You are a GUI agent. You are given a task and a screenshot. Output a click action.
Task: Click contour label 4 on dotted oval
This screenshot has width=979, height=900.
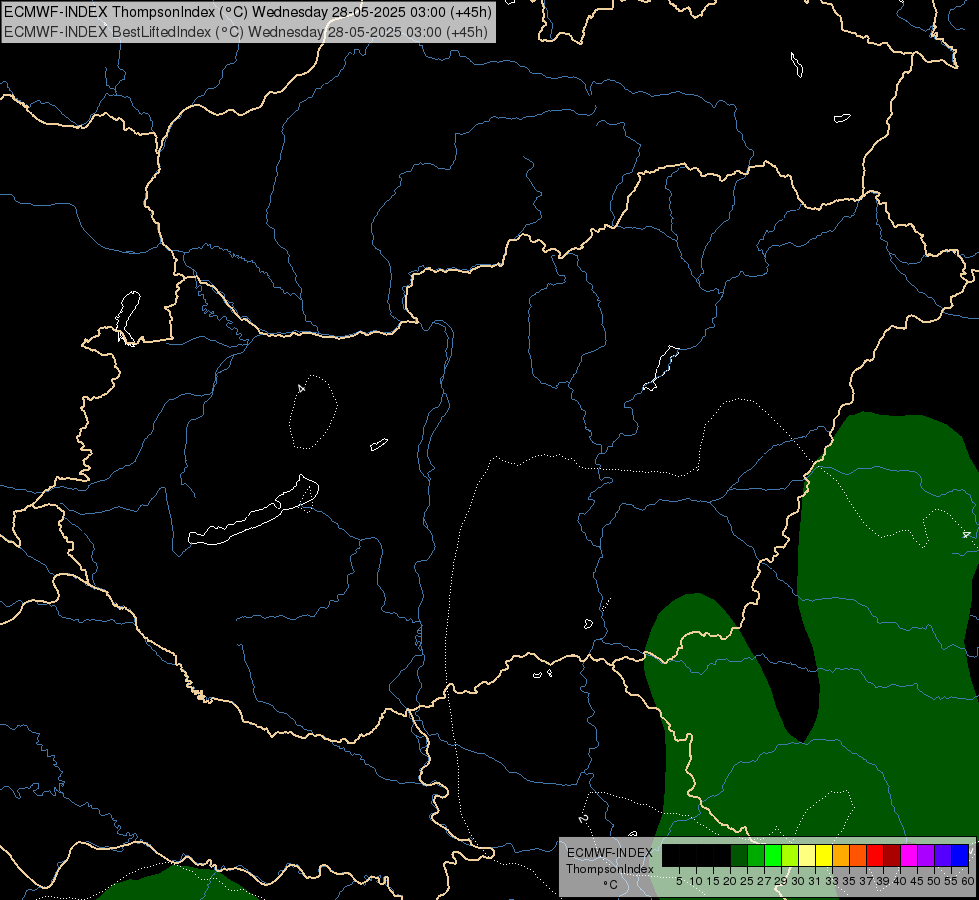(301, 388)
